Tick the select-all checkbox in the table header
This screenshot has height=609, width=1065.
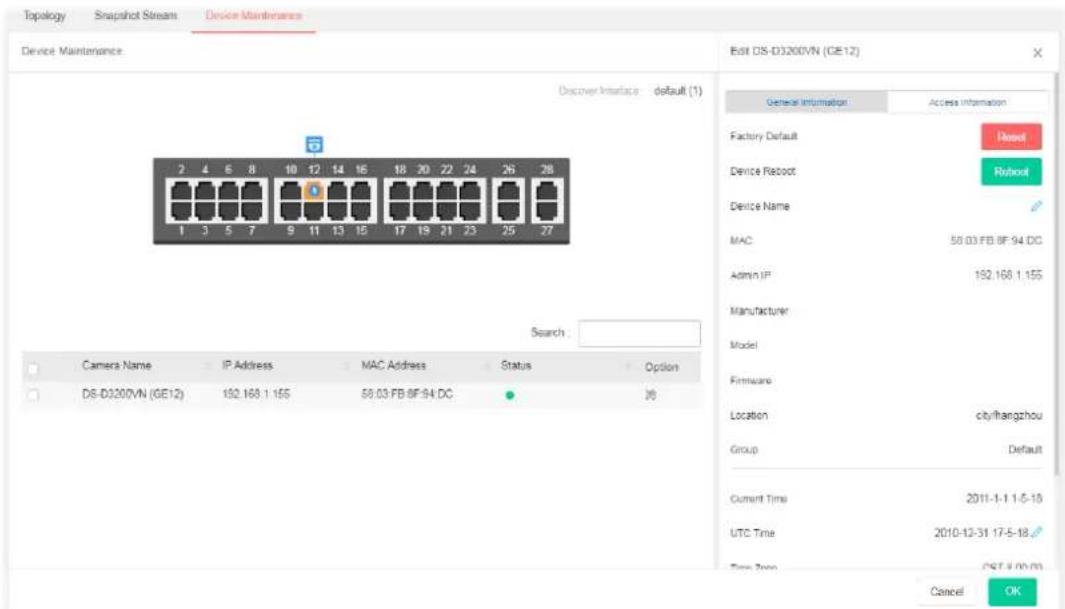[x=33, y=368]
